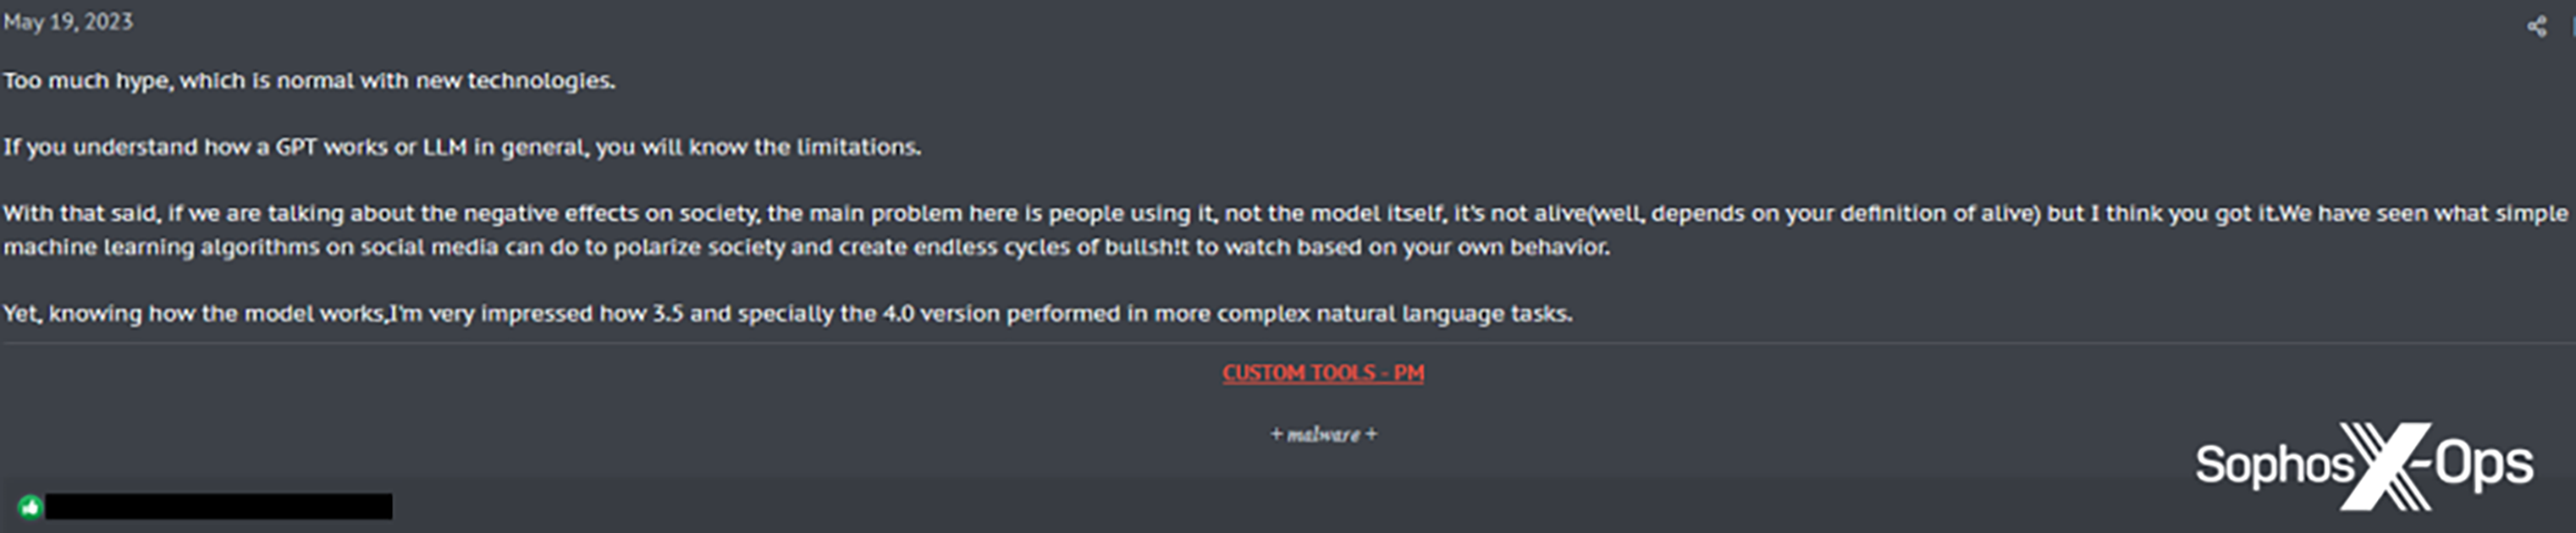The width and height of the screenshot is (2576, 533).
Task: Click the "-Ops" text in the watermark
Action: pyautogui.click(x=2476, y=464)
